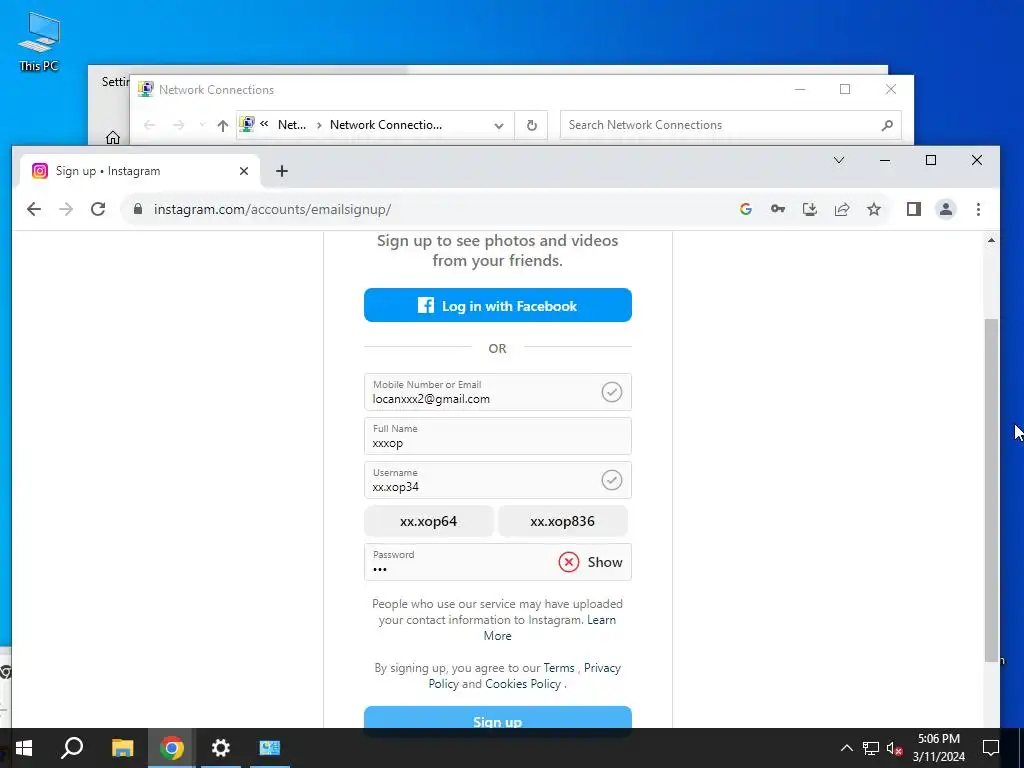The image size is (1024, 768).
Task: Click the username field checkmark icon
Action: click(x=611, y=480)
